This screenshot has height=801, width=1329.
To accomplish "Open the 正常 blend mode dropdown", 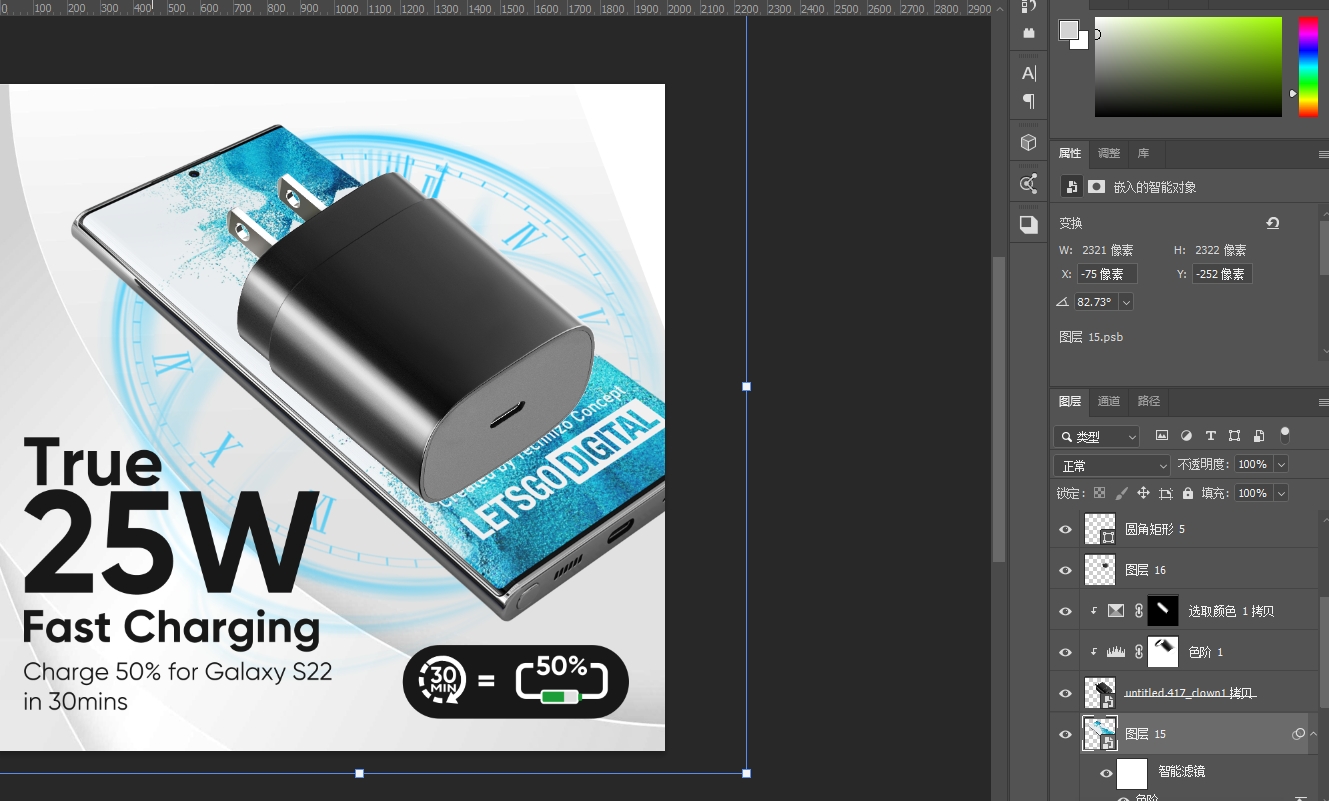I will 1111,465.
